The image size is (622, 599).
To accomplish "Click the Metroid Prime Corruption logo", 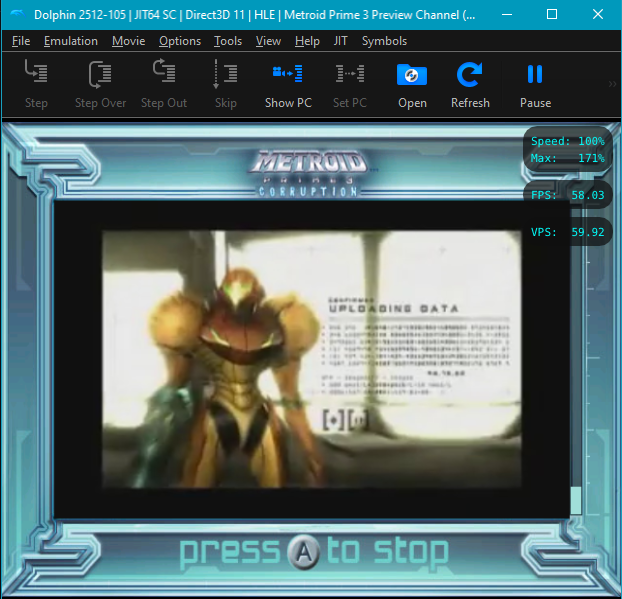I will pyautogui.click(x=309, y=173).
